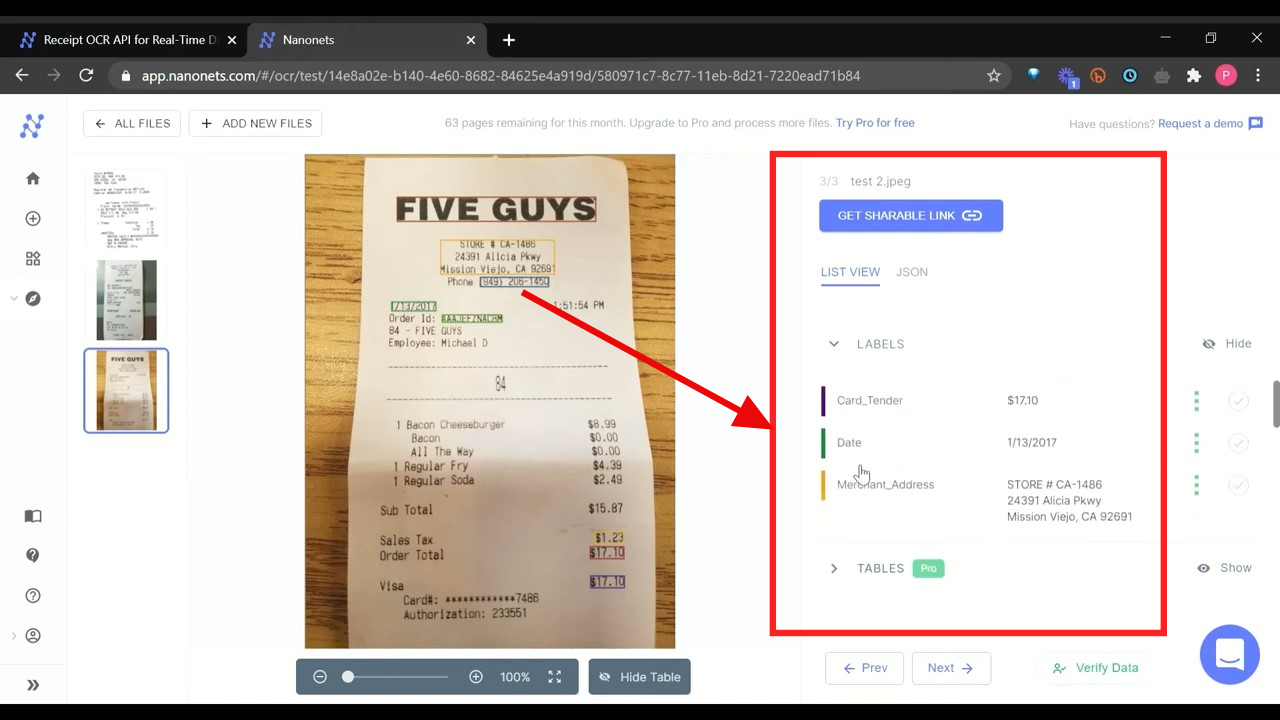The width and height of the screenshot is (1280, 720).
Task: Open the chat support bubble icon
Action: pos(1229,655)
